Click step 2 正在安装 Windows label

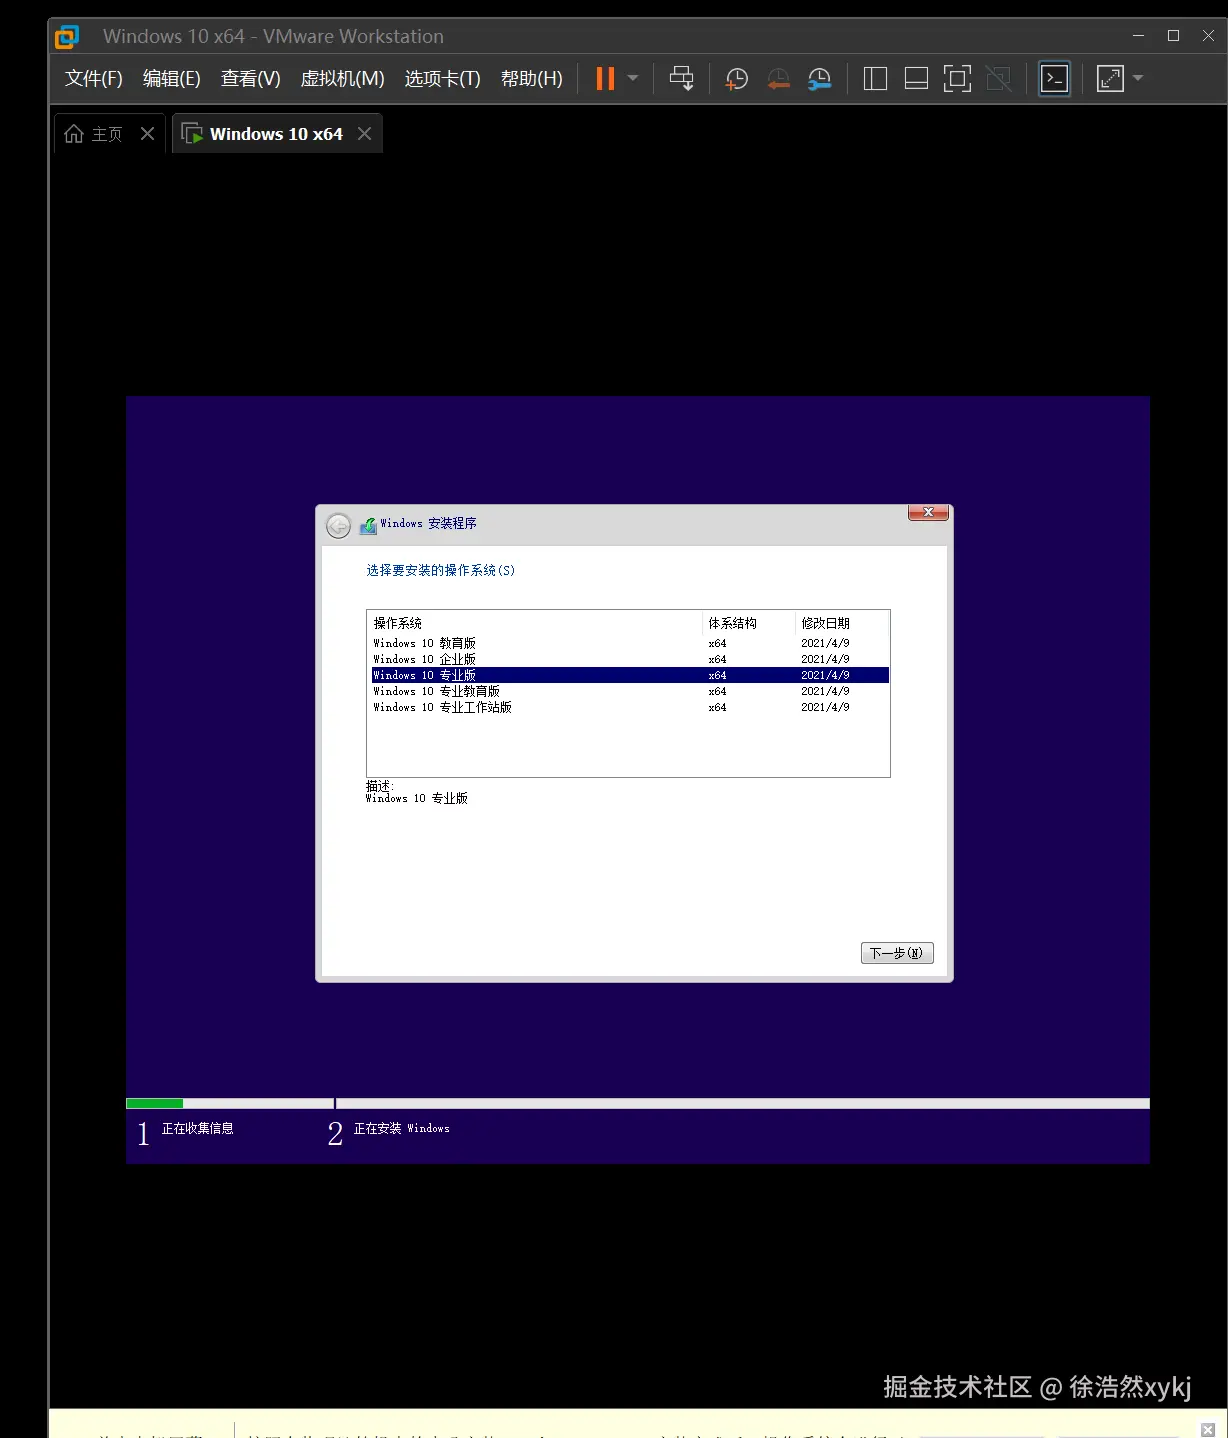pos(402,1128)
